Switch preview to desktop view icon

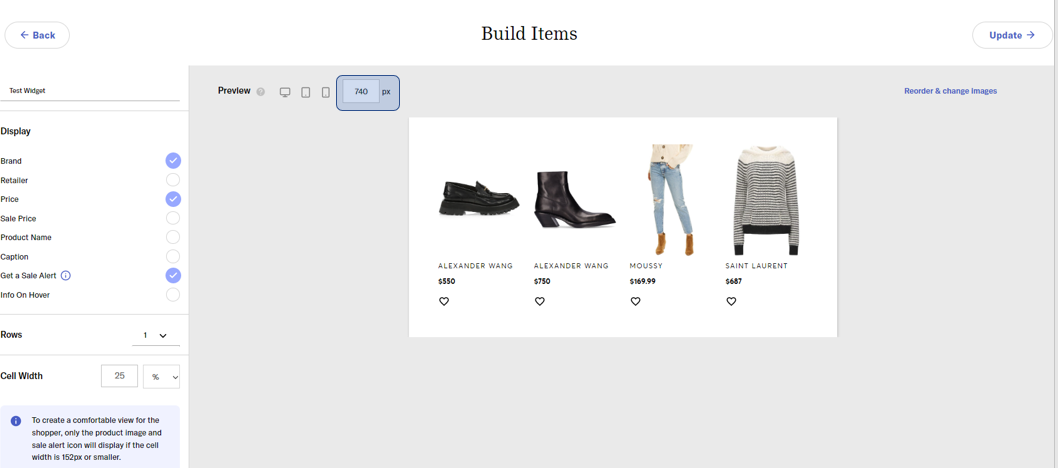(285, 92)
